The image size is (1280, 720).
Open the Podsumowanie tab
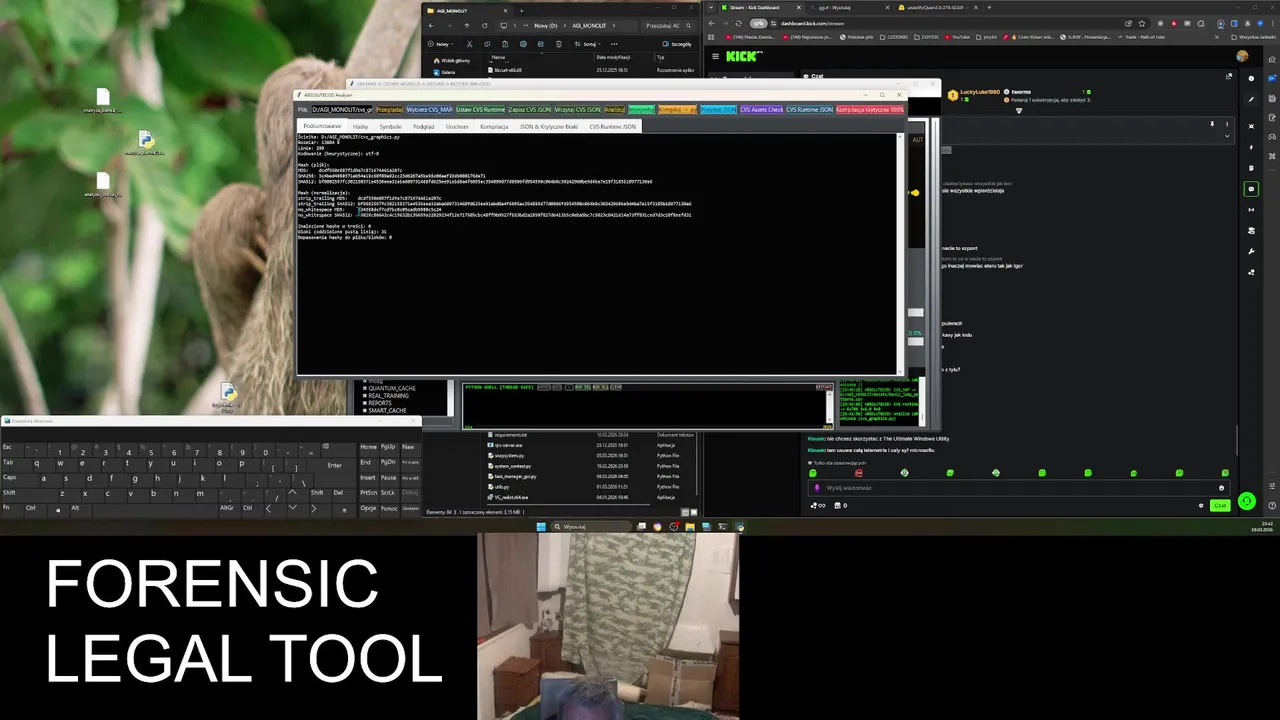coord(322,126)
